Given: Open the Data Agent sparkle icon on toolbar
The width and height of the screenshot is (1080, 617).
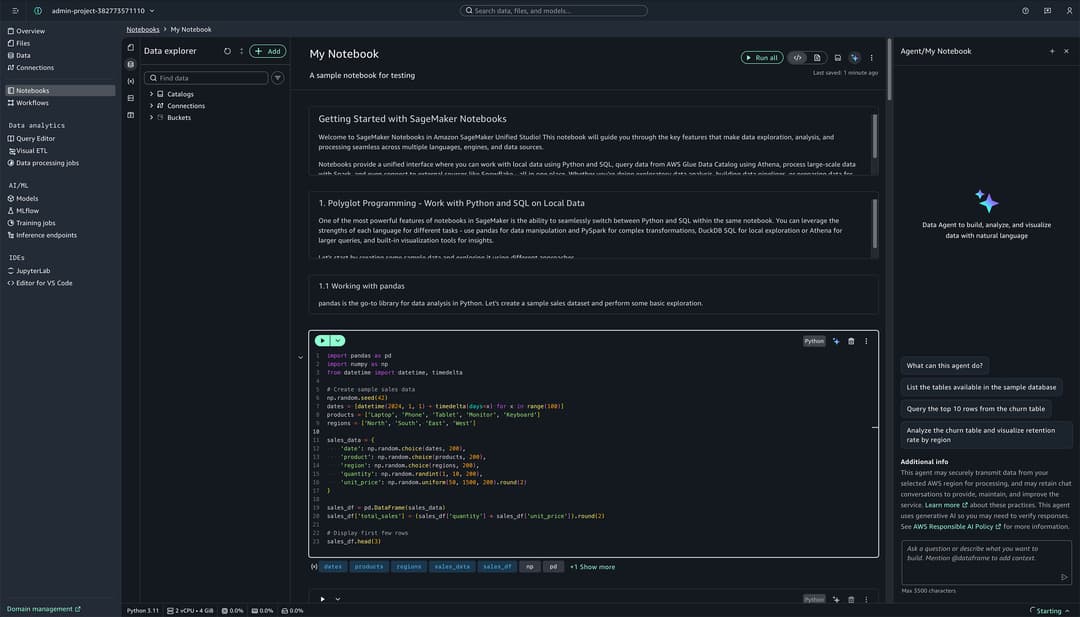Looking at the screenshot, I should (855, 57).
